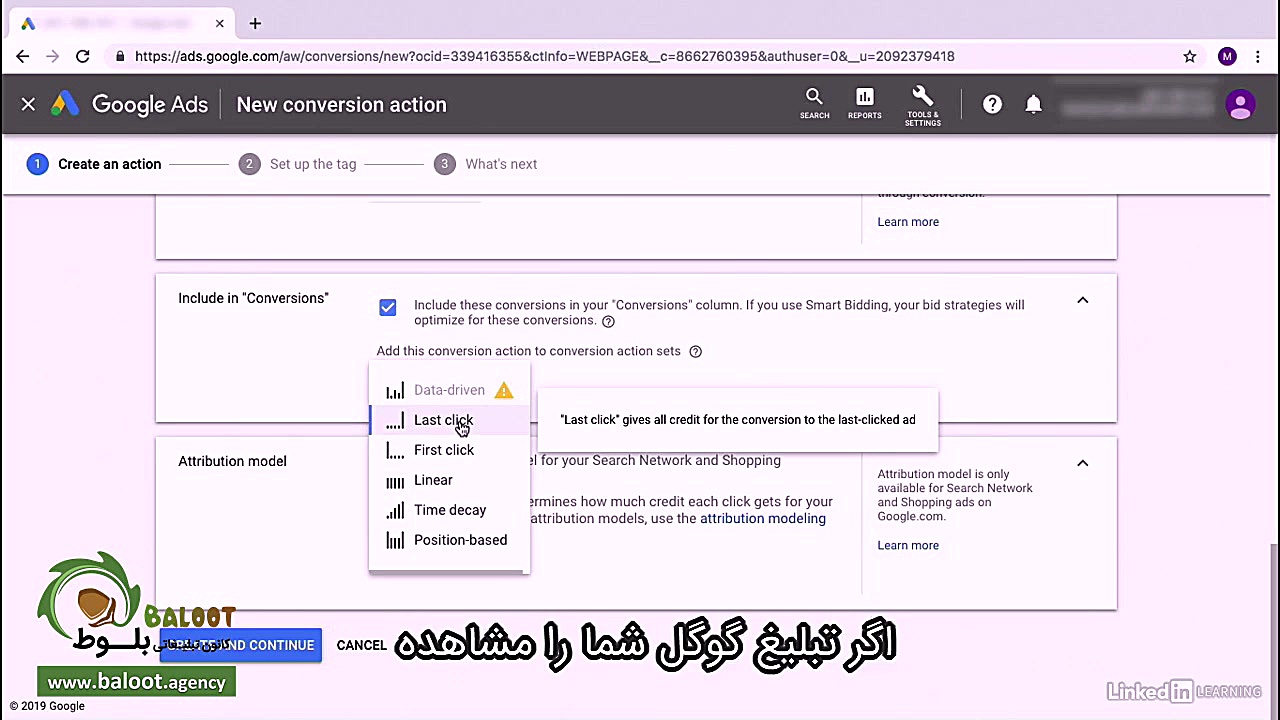Open the Reports panel in Google Ads

[x=864, y=104]
